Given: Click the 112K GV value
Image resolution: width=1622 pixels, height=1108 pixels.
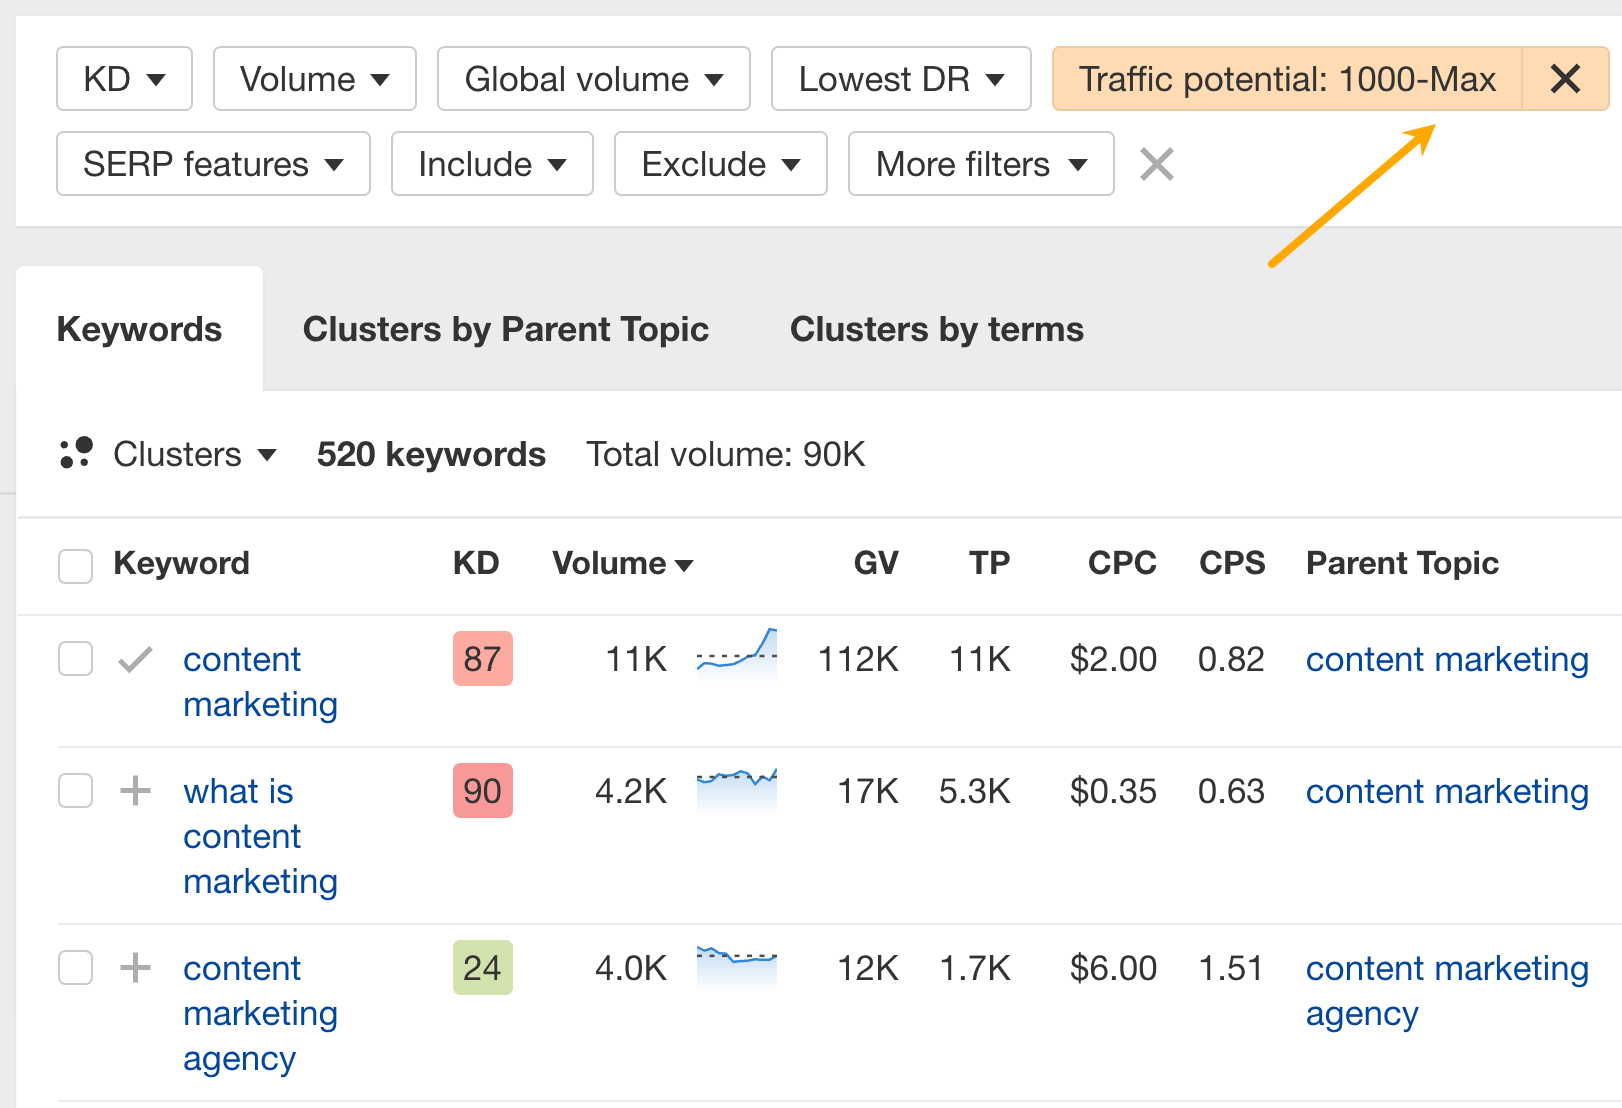Looking at the screenshot, I should click(x=858, y=659).
